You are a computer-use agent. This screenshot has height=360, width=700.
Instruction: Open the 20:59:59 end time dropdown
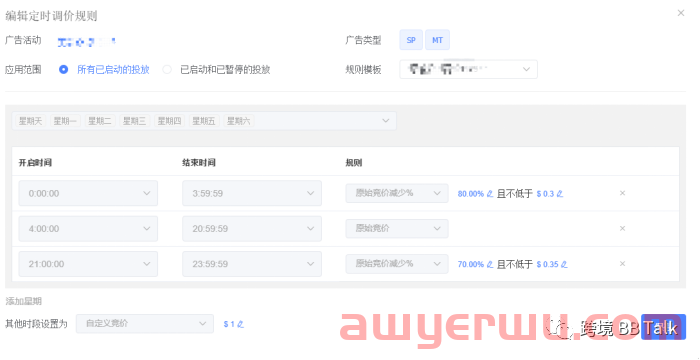click(252, 229)
